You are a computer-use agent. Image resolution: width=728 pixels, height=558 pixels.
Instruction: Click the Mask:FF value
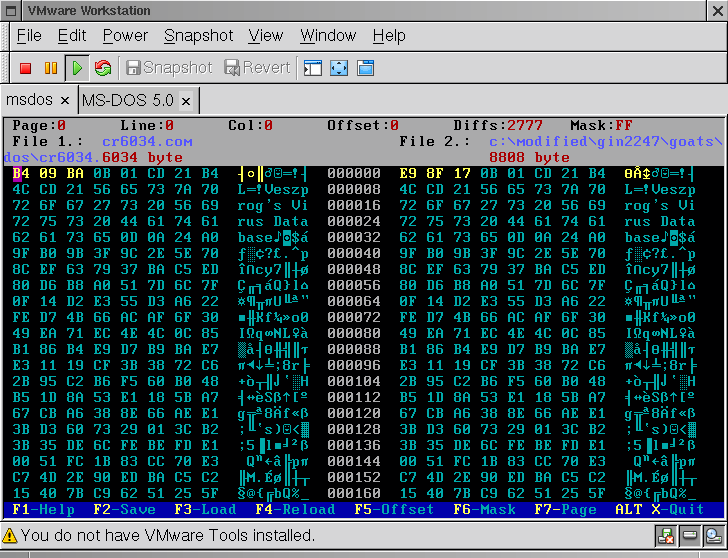click(x=601, y=125)
